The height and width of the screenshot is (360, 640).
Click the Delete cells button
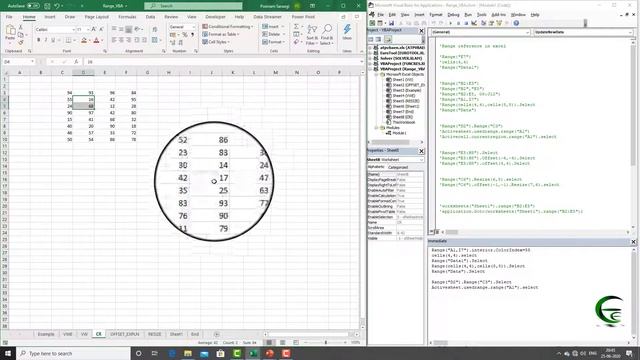coord(272,34)
